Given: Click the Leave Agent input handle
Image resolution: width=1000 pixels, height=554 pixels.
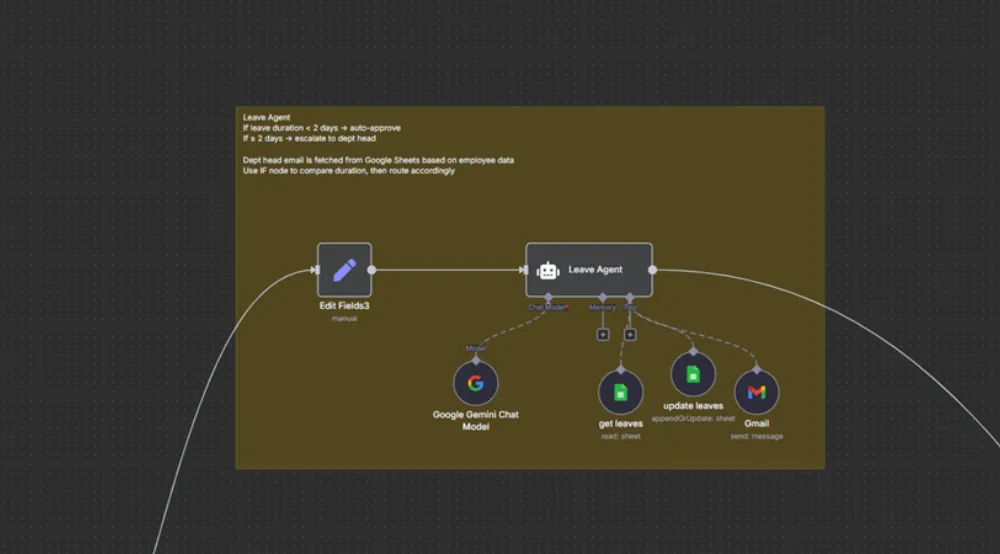Looking at the screenshot, I should coord(524,269).
